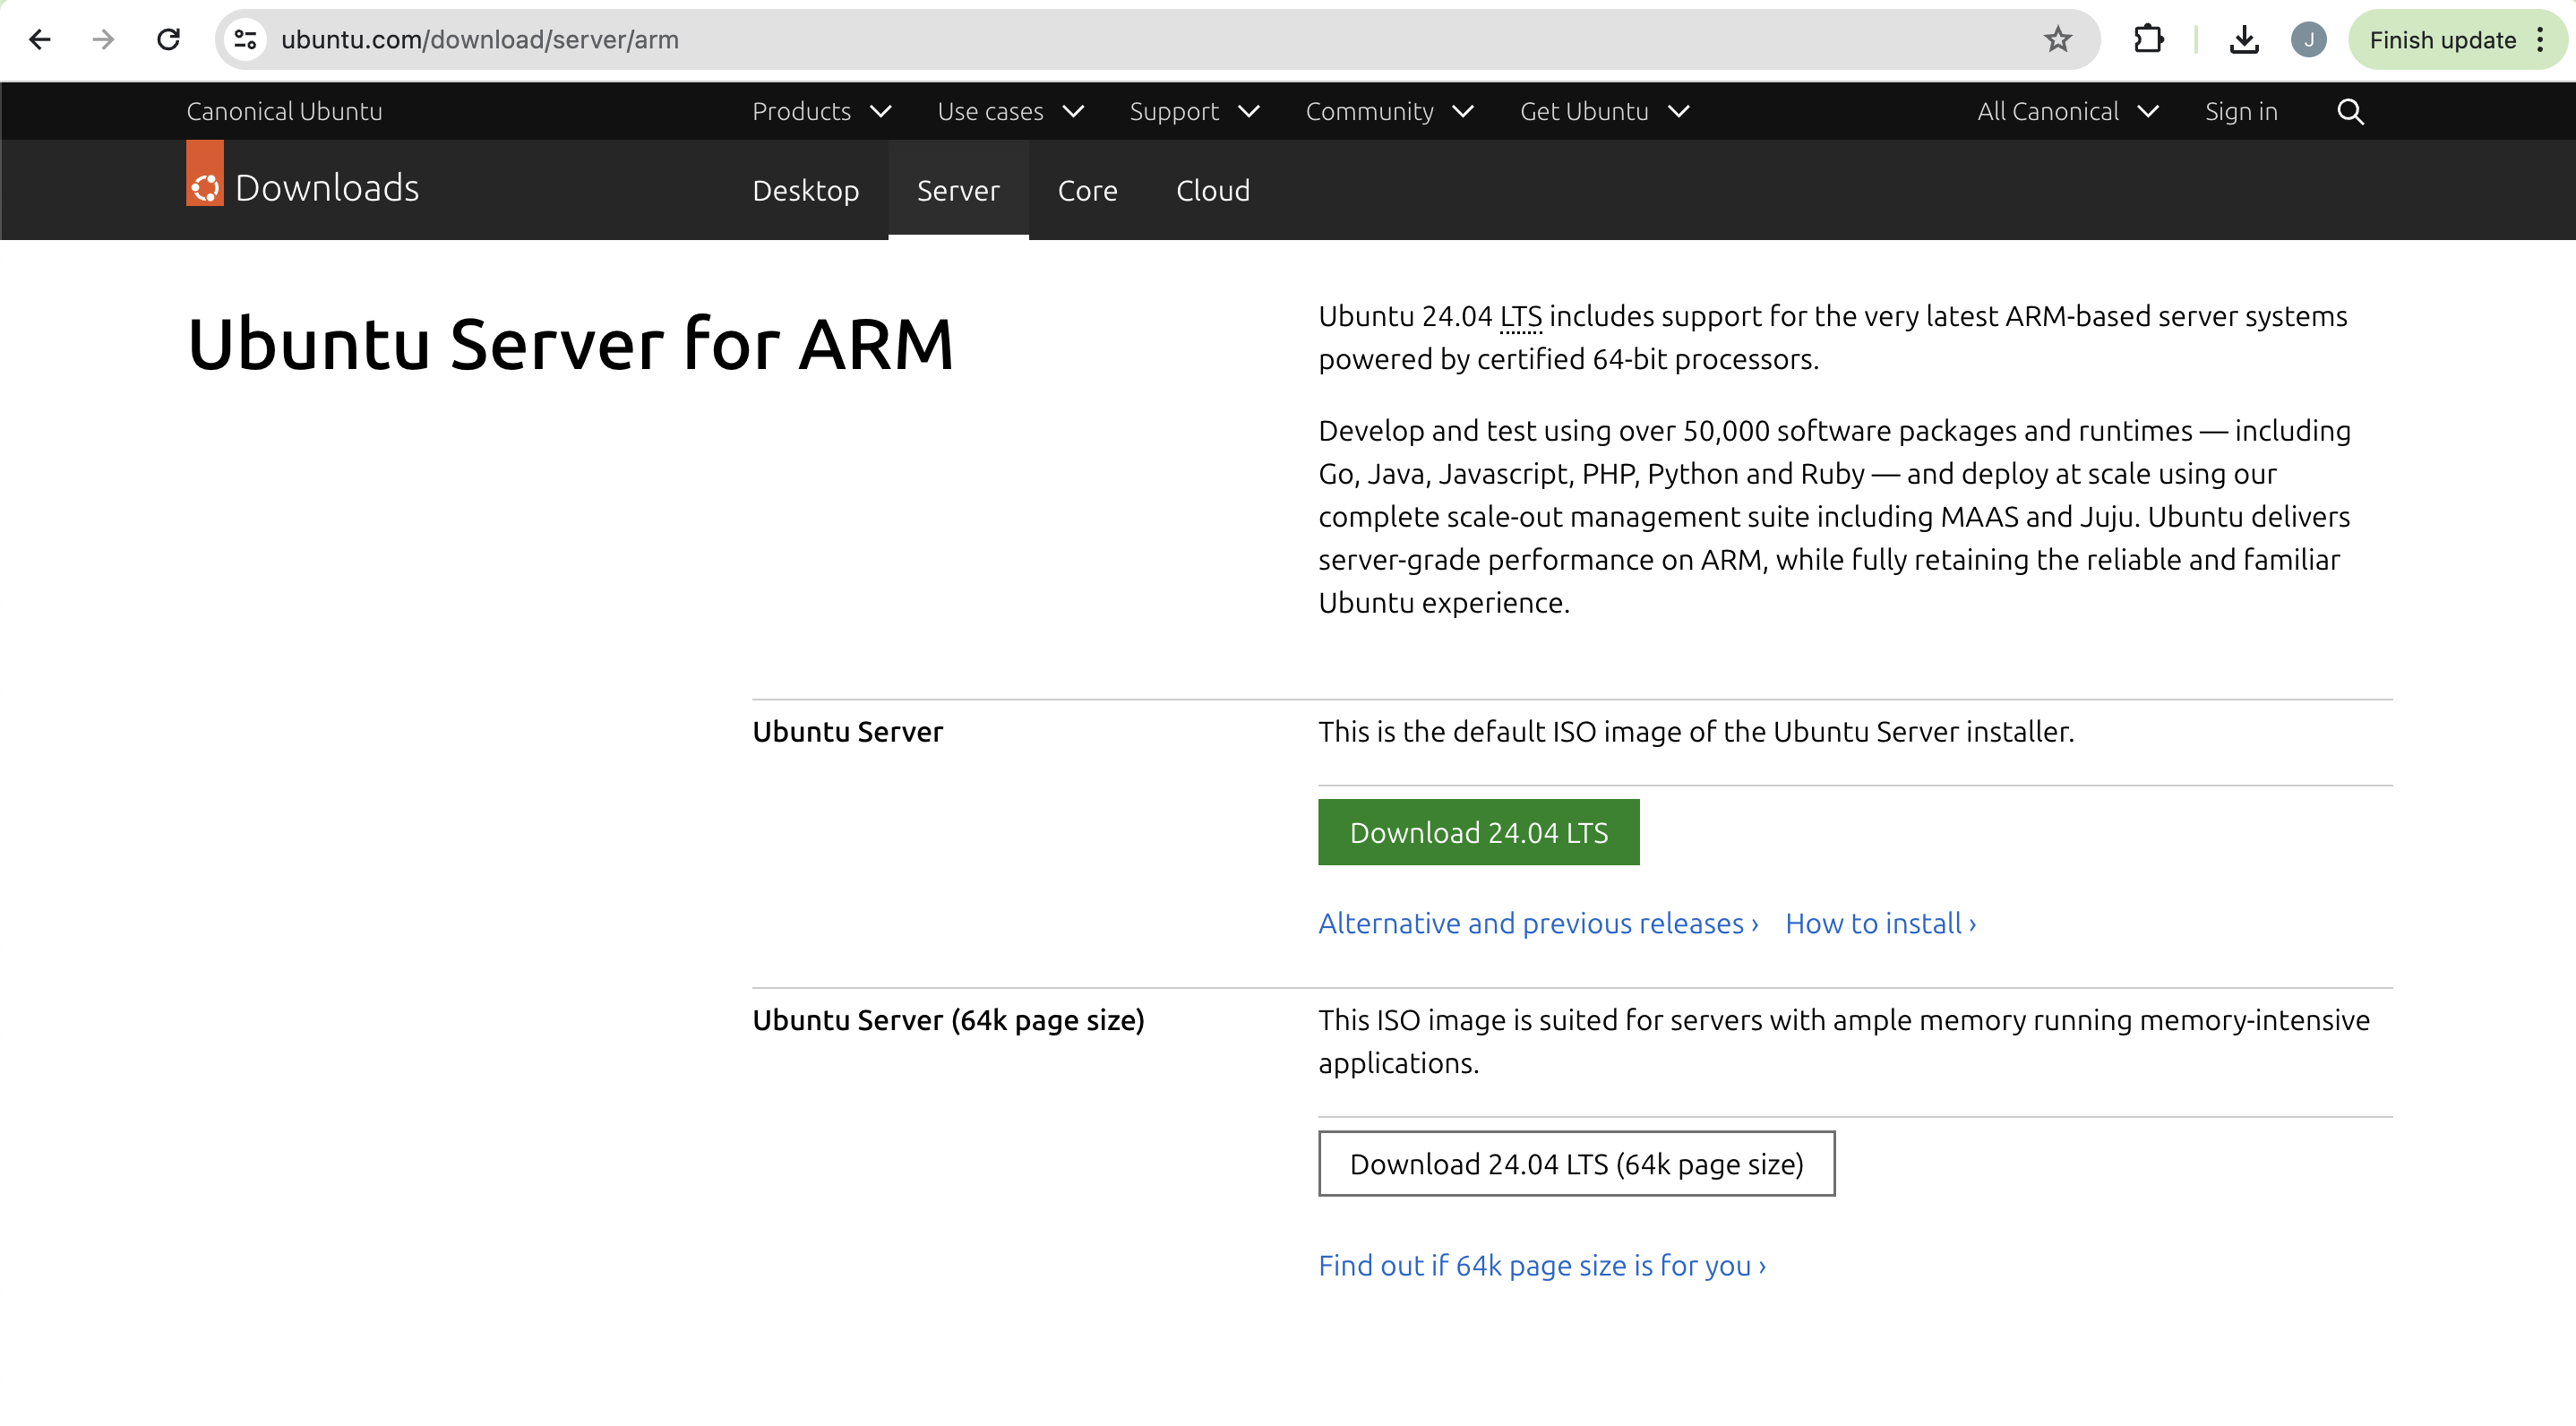Reload the current page
2576x1426 pixels.
pyautogui.click(x=168, y=40)
